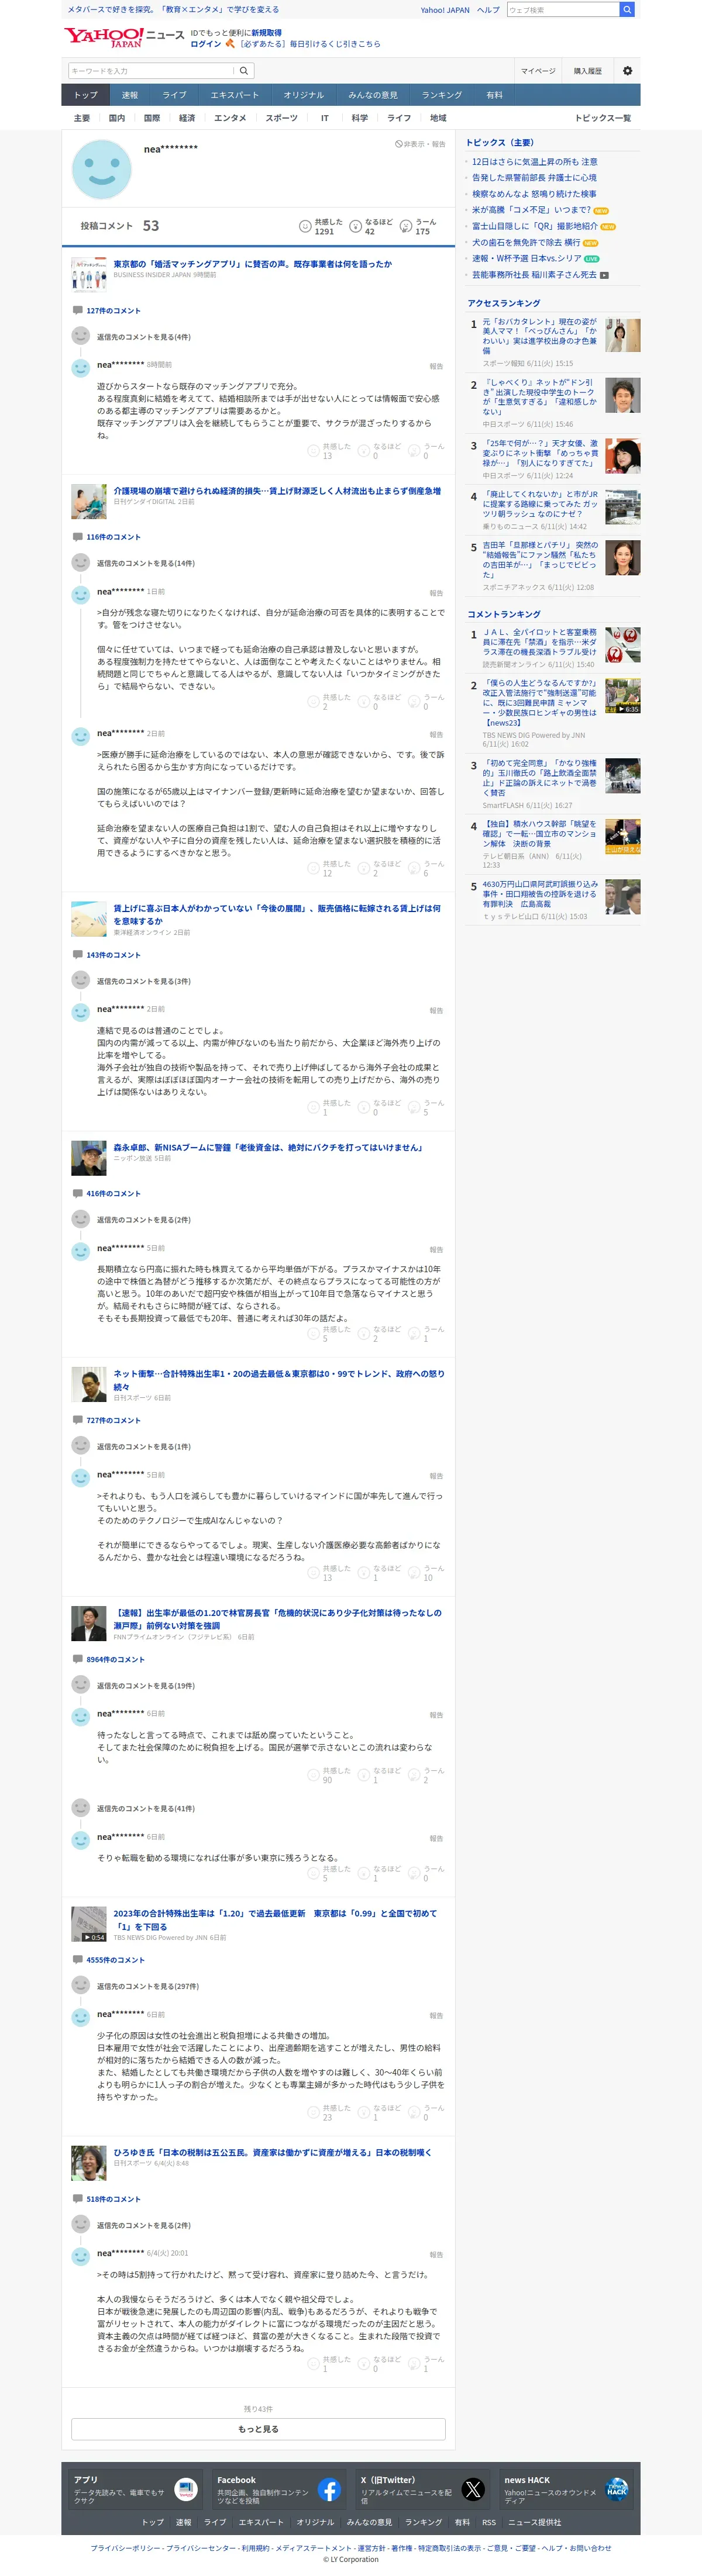Click speech bubble icon beside 8964件のコメント
Image resolution: width=702 pixels, height=2576 pixels.
click(x=77, y=1659)
